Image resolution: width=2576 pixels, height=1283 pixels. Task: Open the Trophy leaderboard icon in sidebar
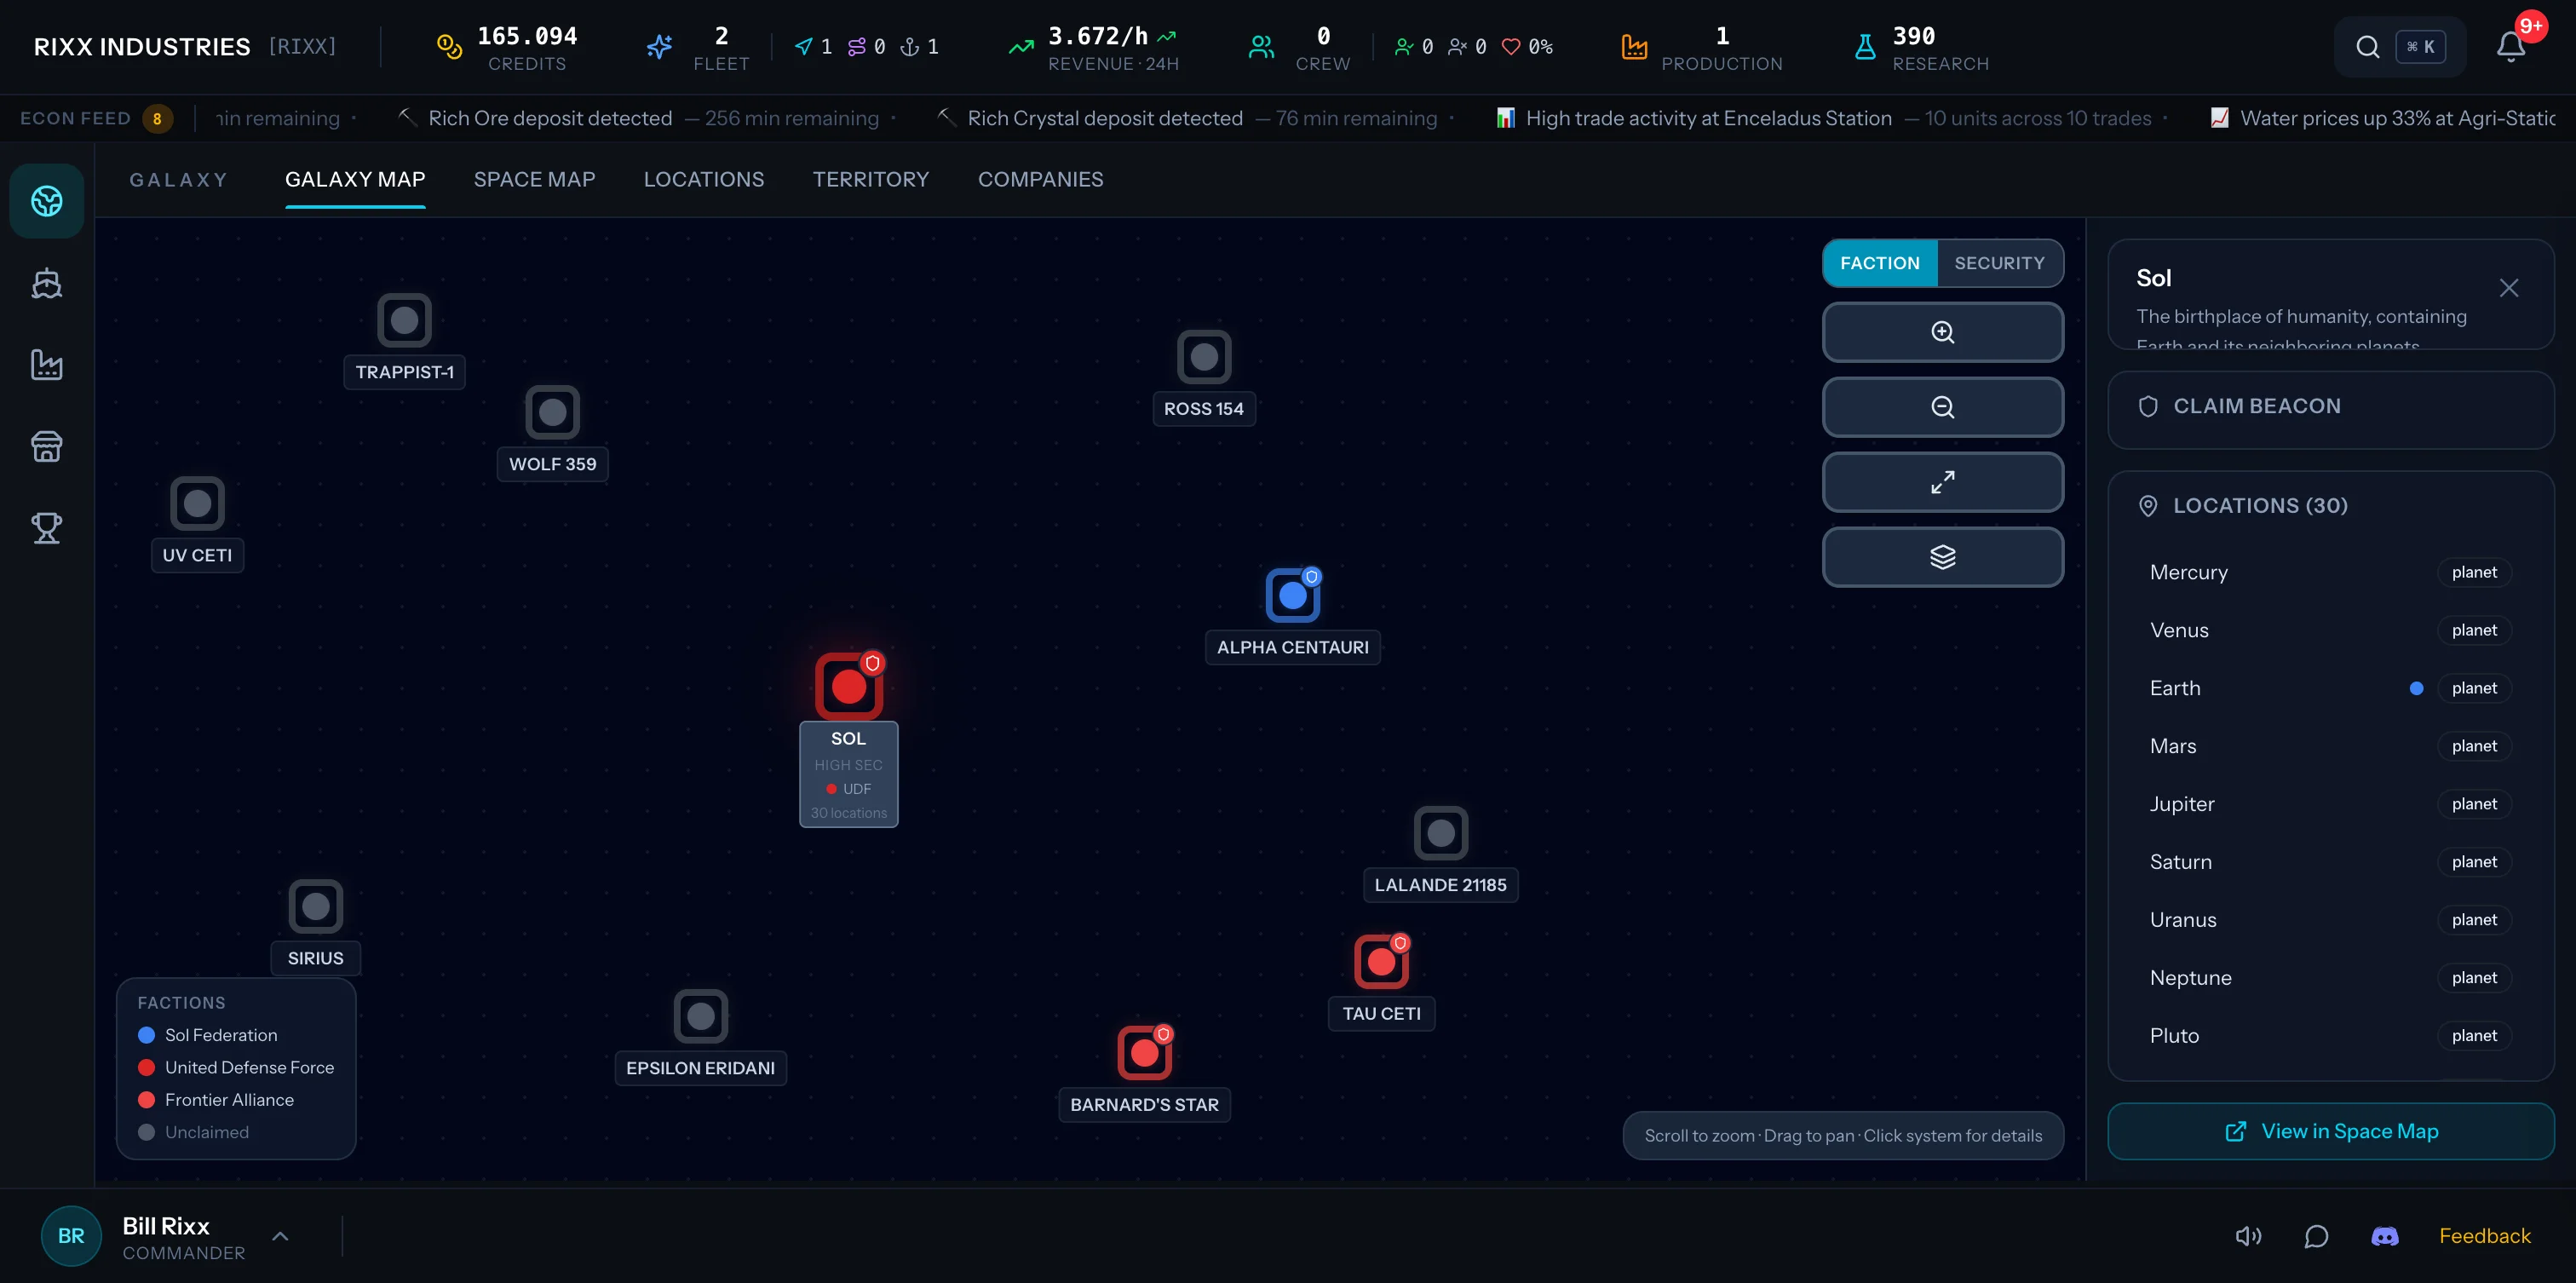tap(46, 527)
